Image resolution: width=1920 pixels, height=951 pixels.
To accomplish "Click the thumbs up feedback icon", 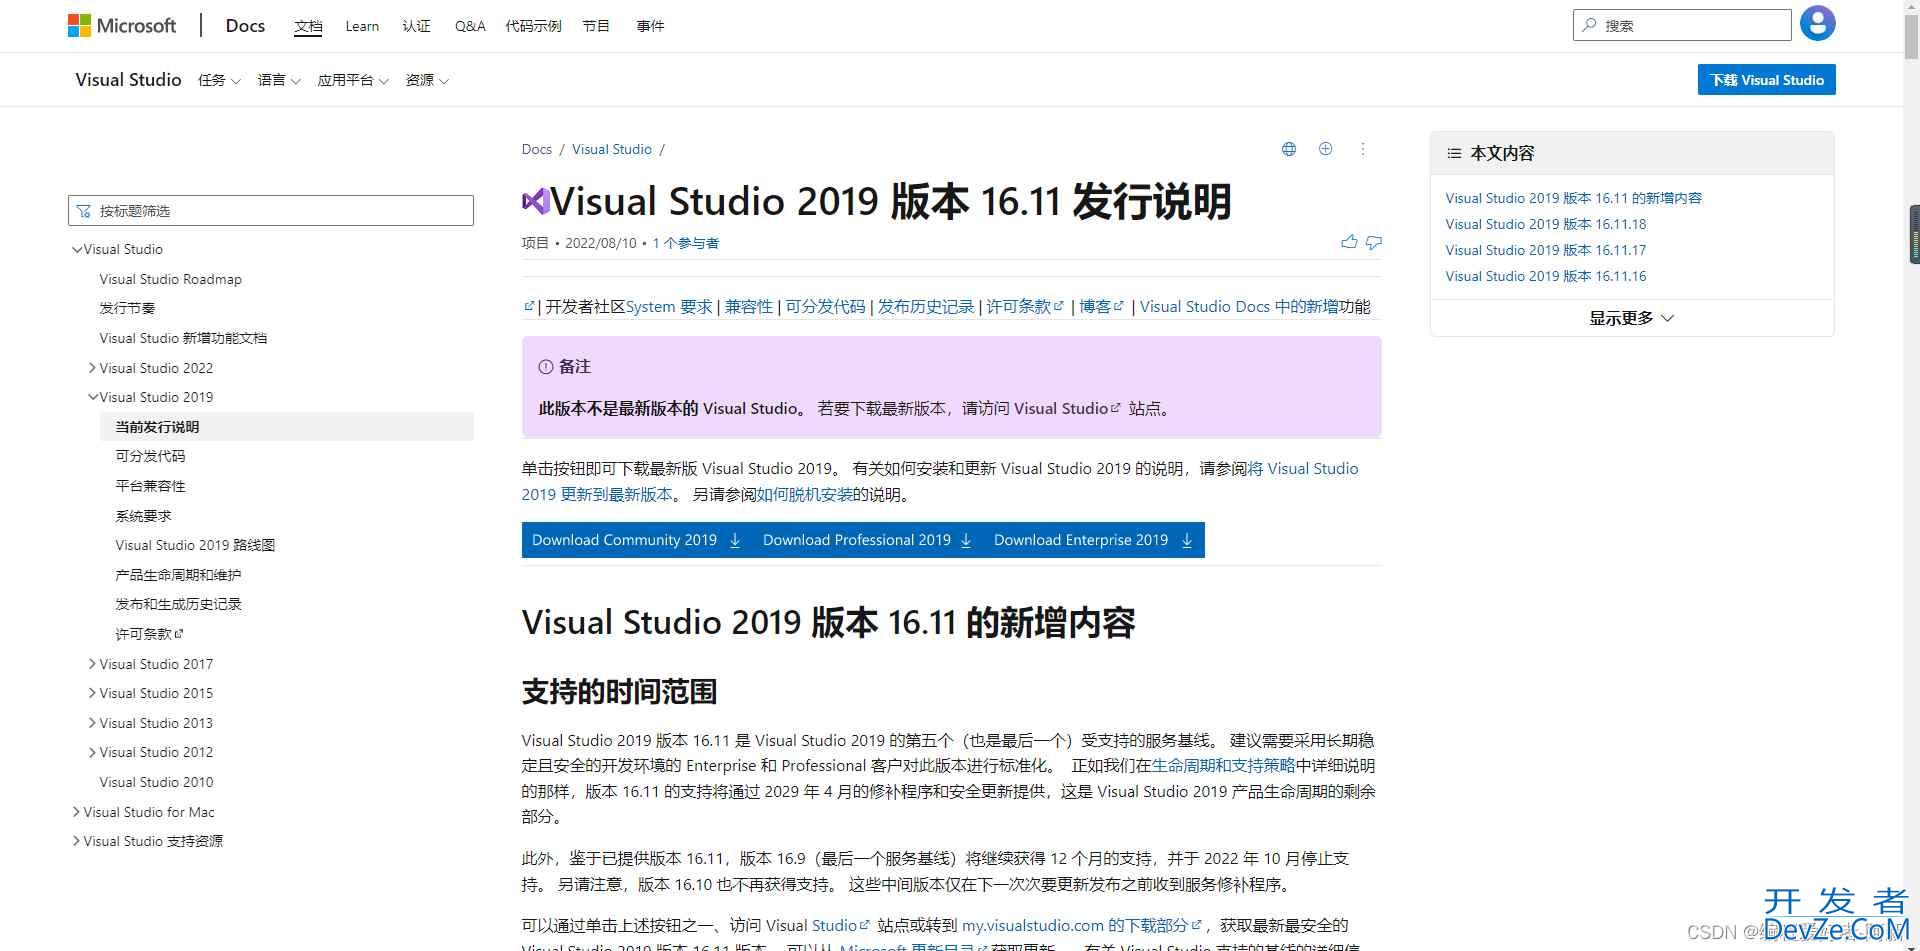I will click(1349, 242).
